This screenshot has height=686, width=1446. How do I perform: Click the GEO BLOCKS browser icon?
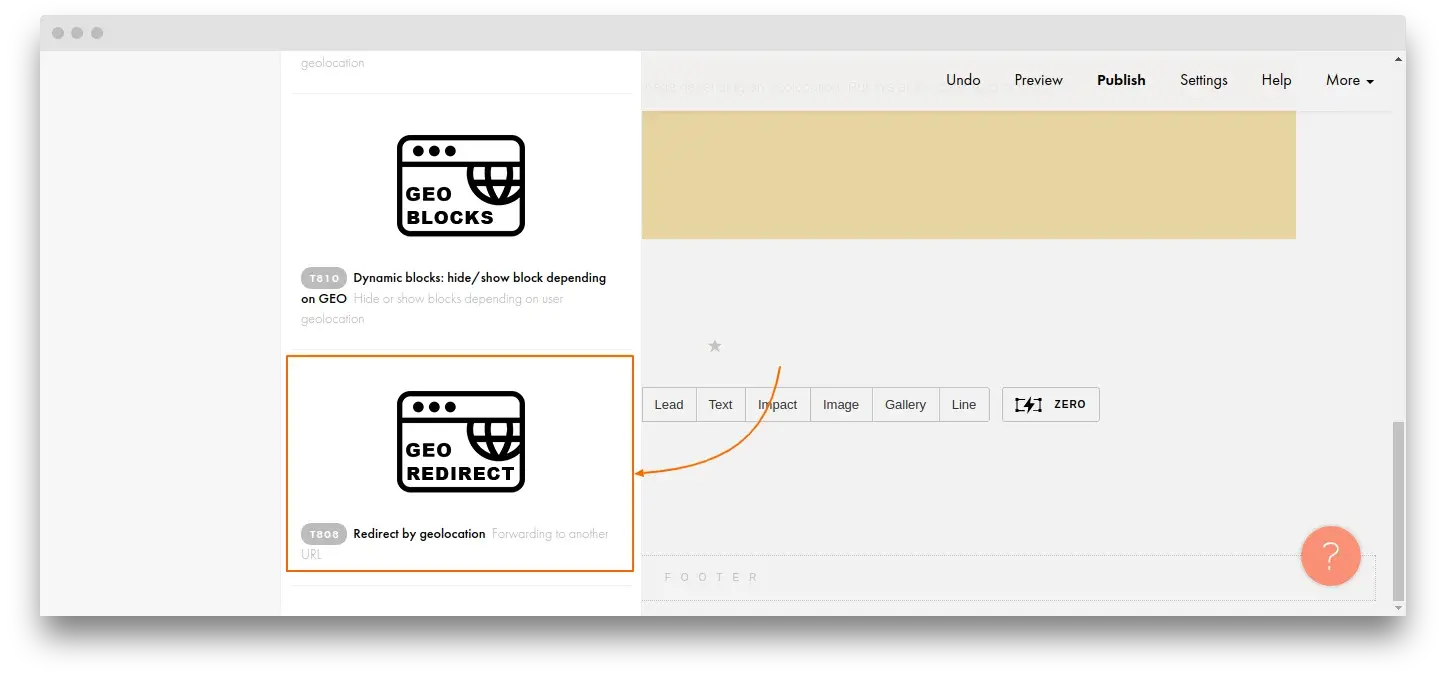coord(461,186)
